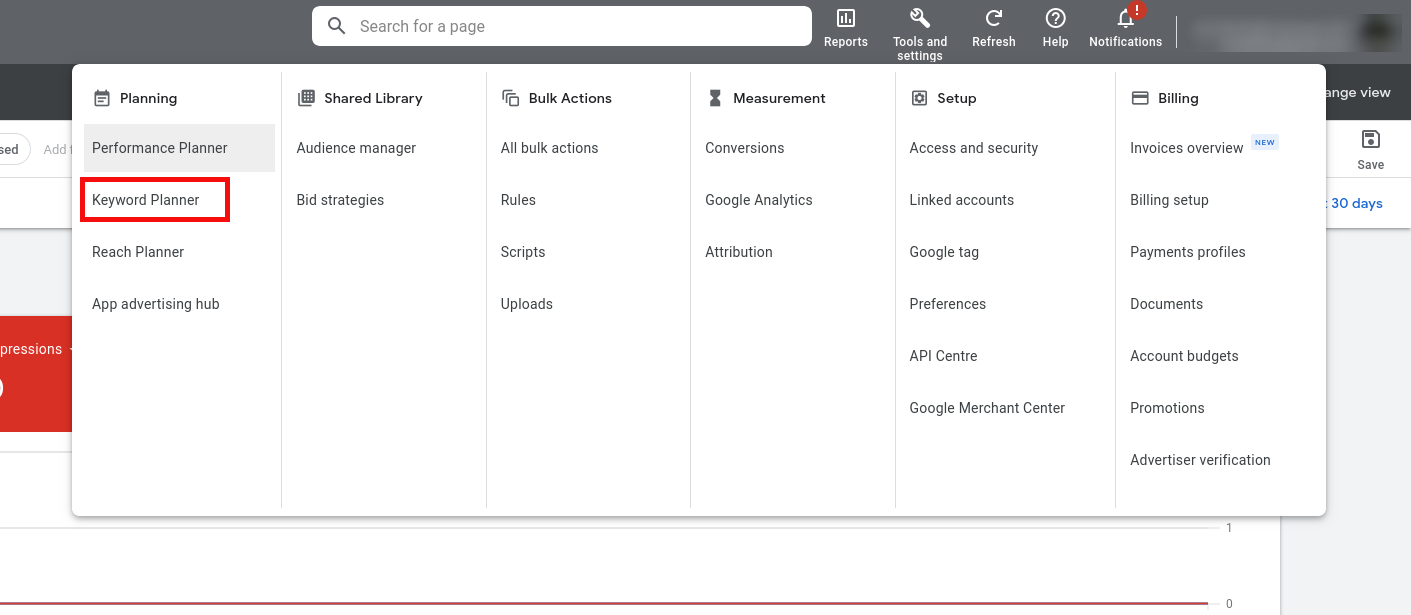Open Bid strategies in Shared Library

pyautogui.click(x=340, y=200)
